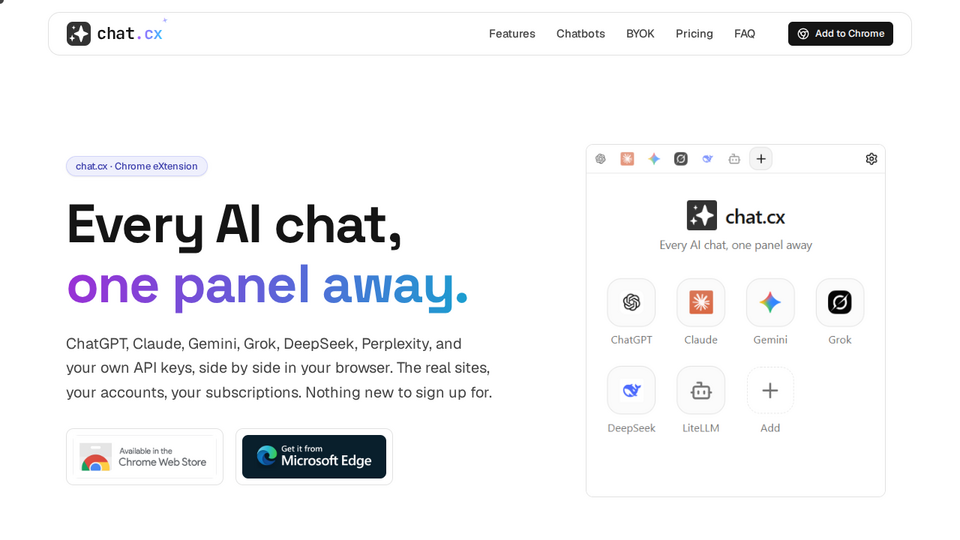Open the Claude tile in the grid

coord(700,302)
